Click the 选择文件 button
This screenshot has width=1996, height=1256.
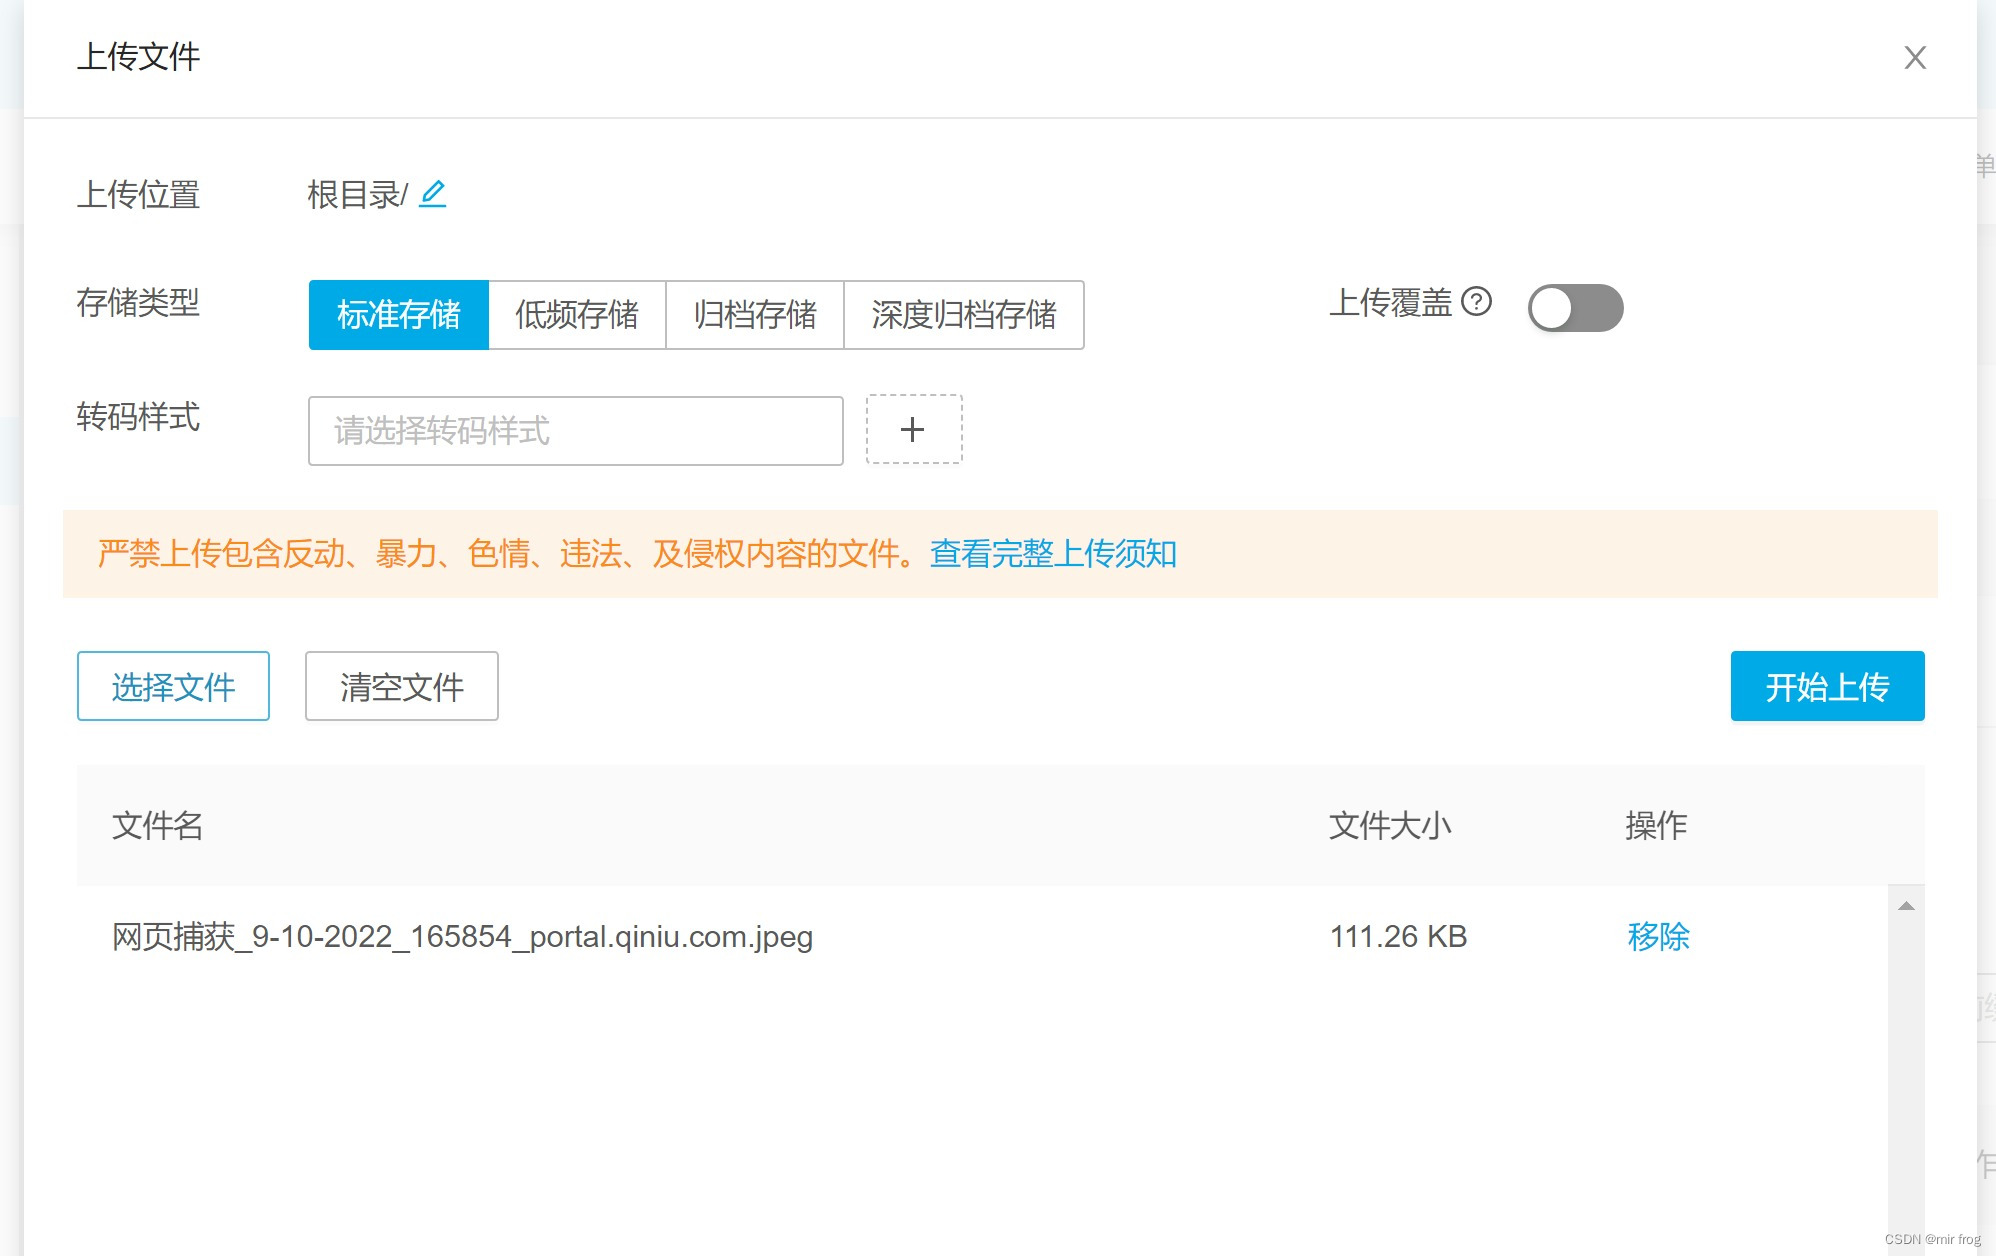pos(173,686)
